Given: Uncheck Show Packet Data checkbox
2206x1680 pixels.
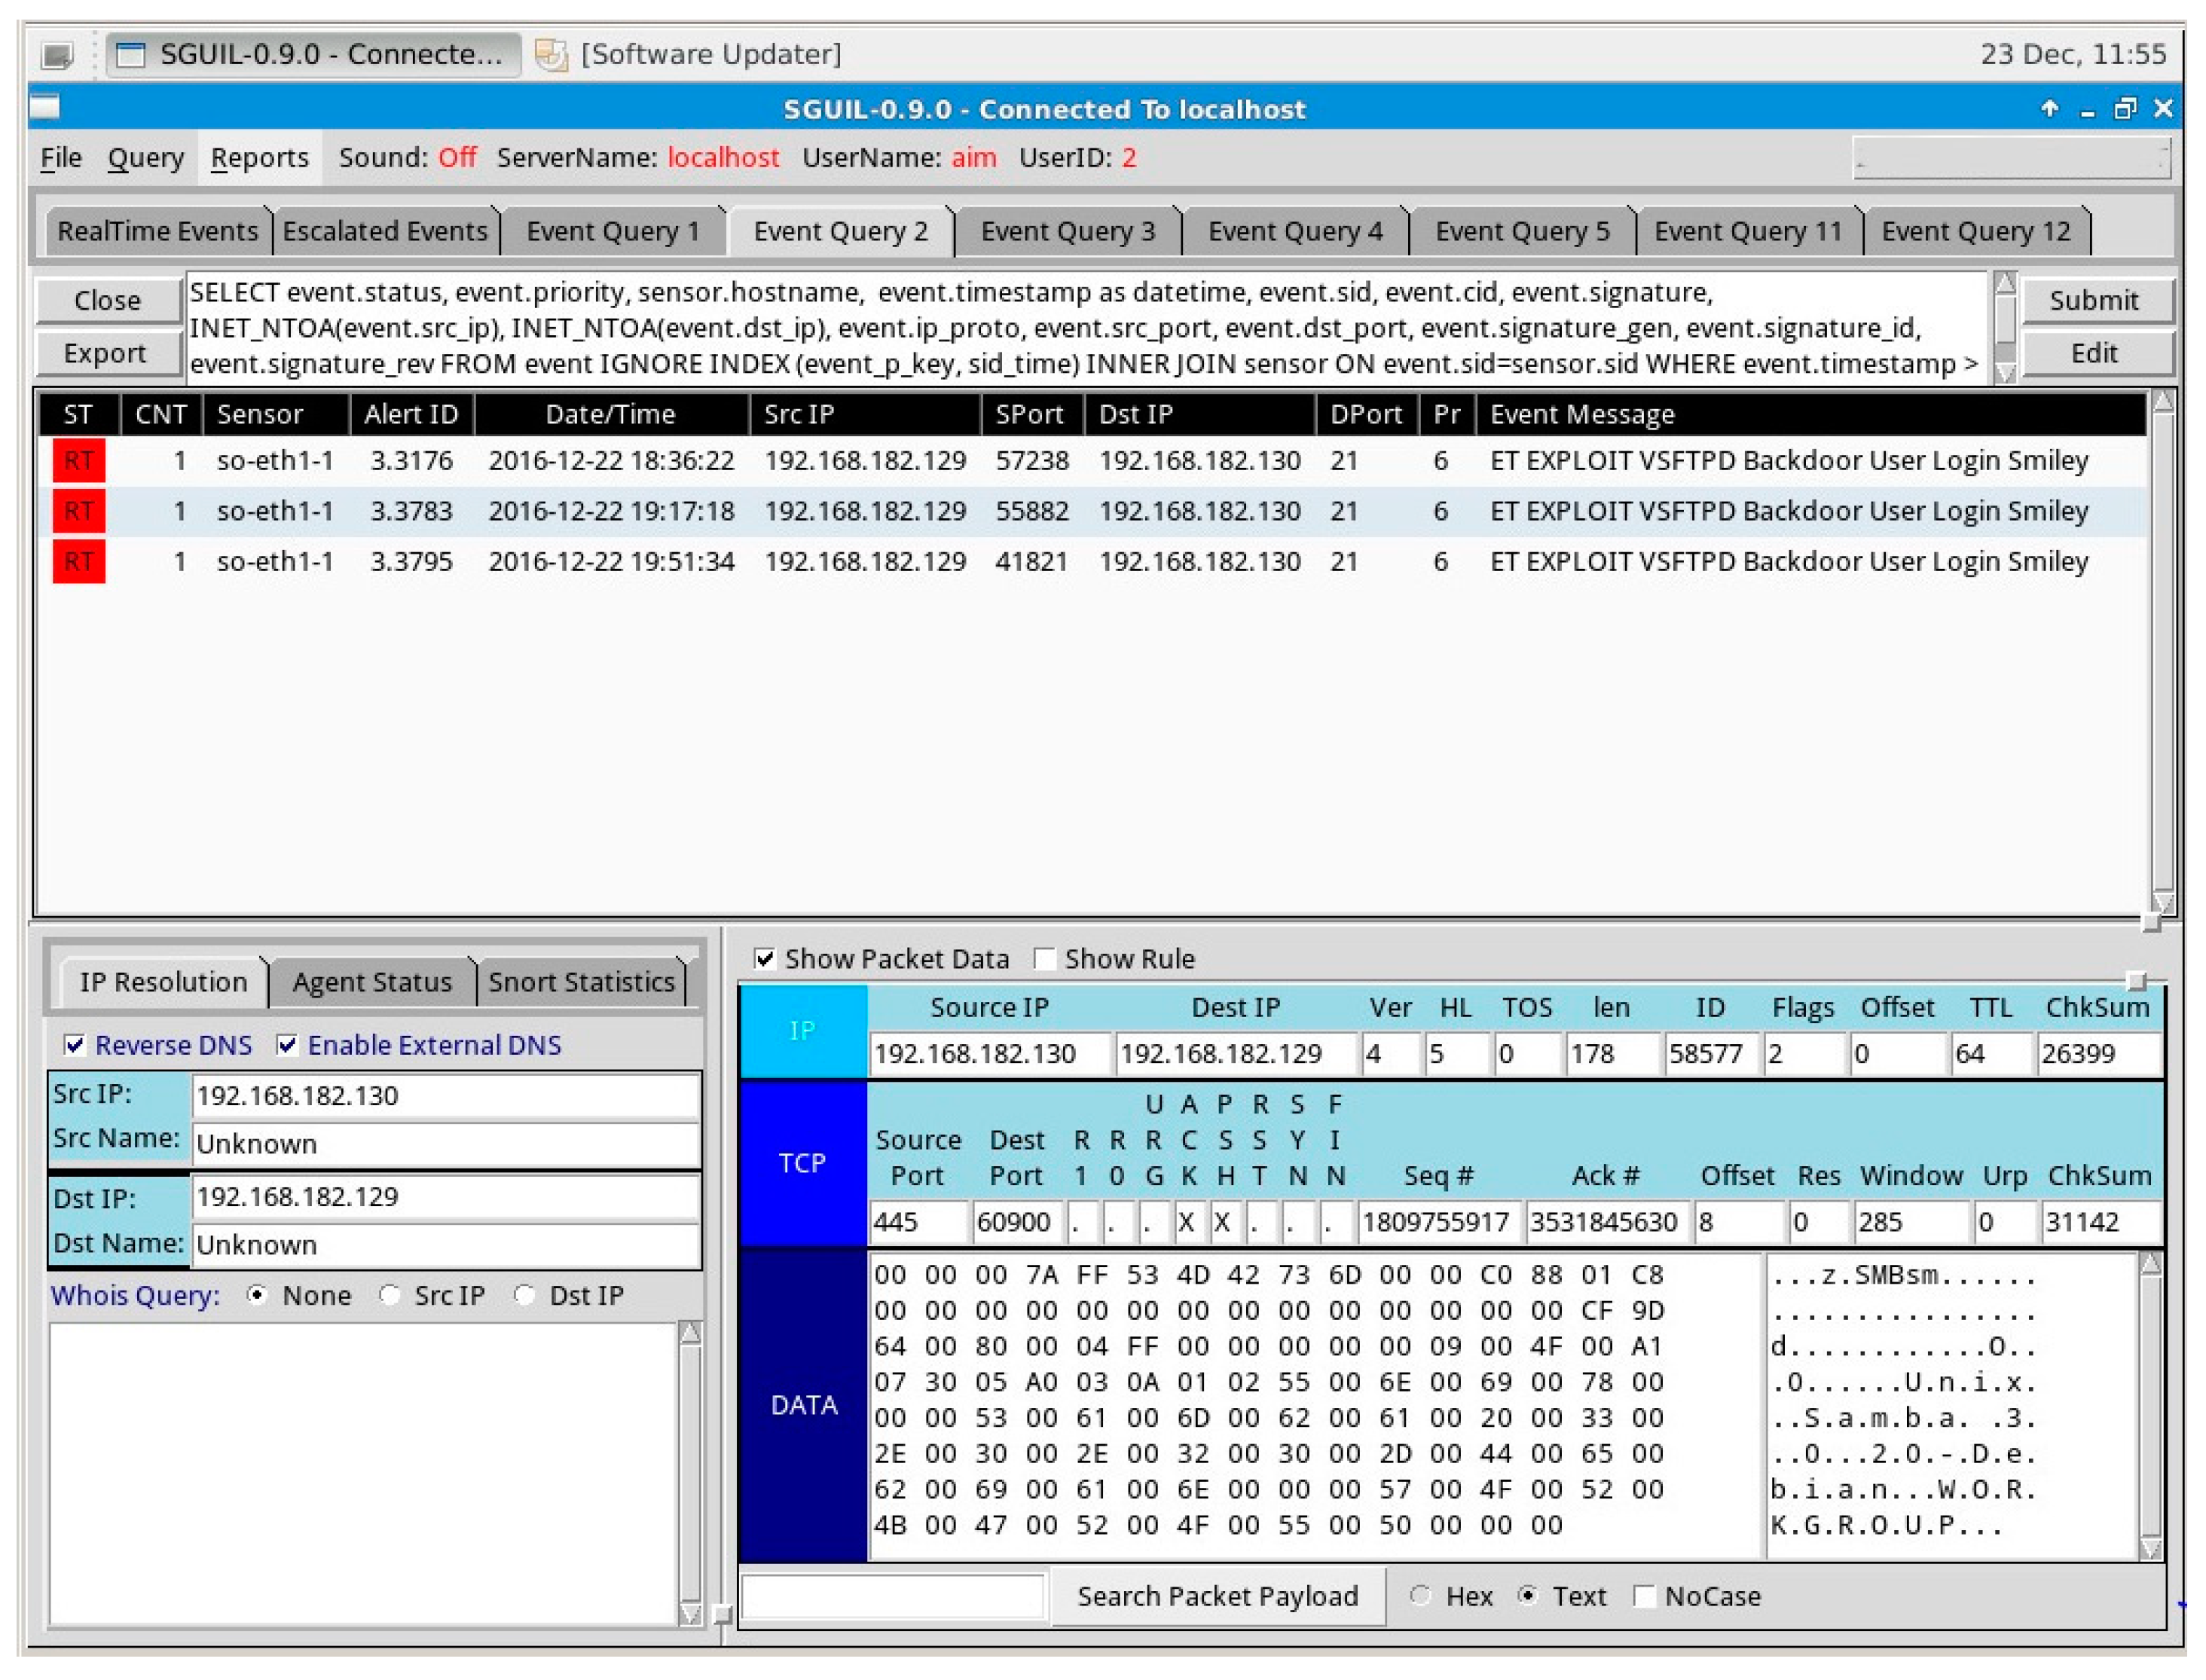Looking at the screenshot, I should pyautogui.click(x=765, y=959).
